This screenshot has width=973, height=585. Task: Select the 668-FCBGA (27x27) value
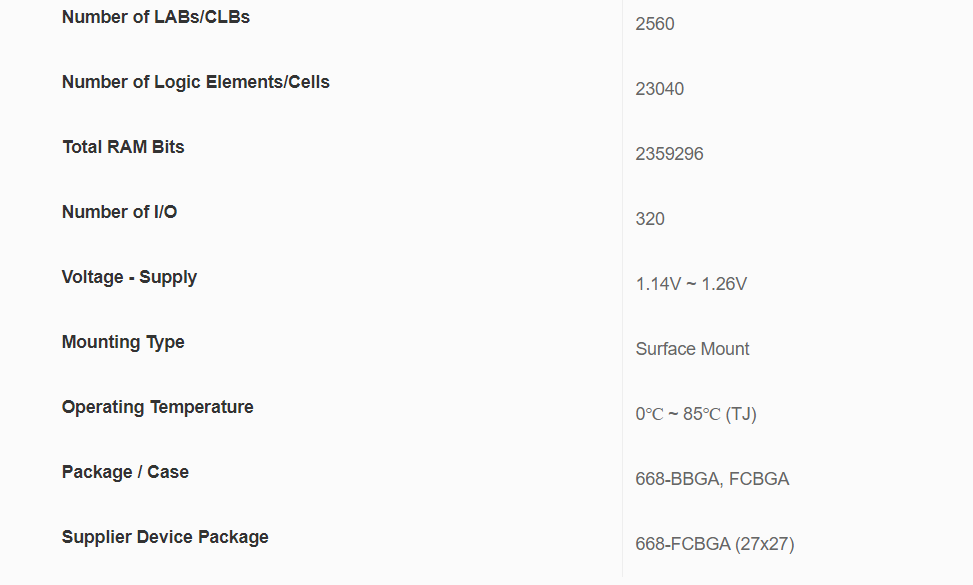tap(714, 544)
